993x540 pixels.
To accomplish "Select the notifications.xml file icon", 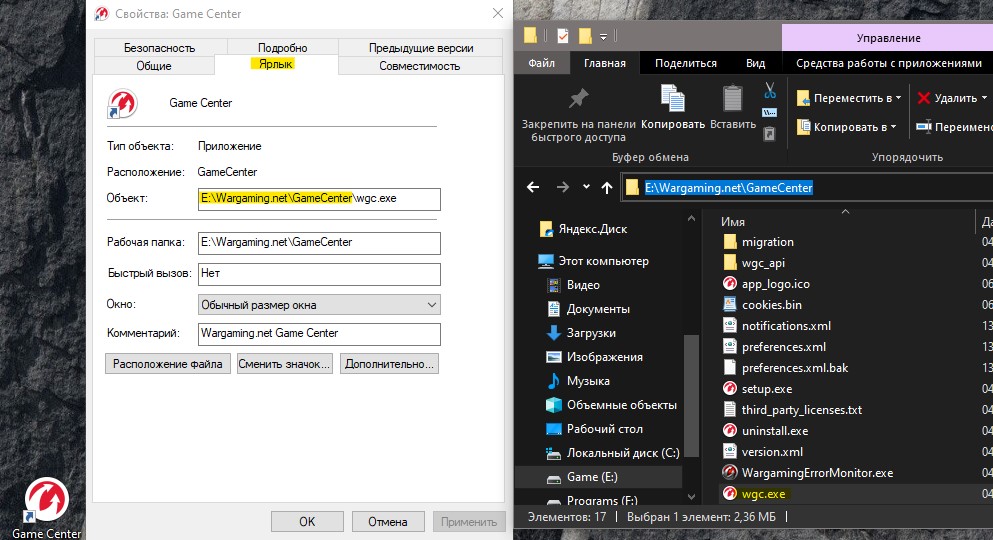I will pyautogui.click(x=730, y=325).
